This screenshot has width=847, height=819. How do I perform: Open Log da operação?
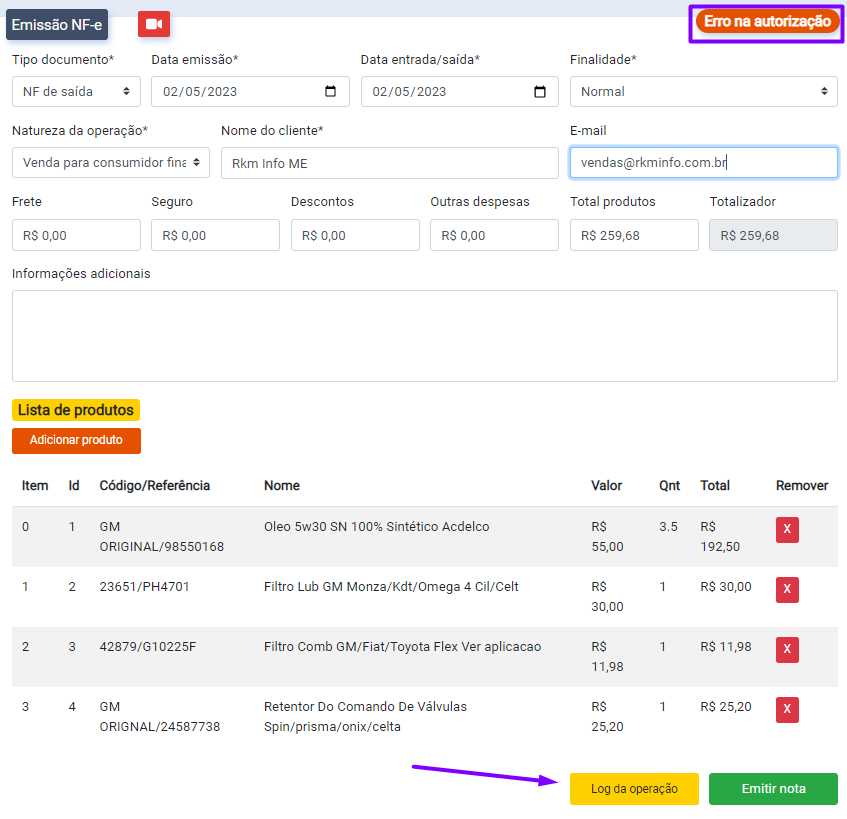pyautogui.click(x=634, y=789)
